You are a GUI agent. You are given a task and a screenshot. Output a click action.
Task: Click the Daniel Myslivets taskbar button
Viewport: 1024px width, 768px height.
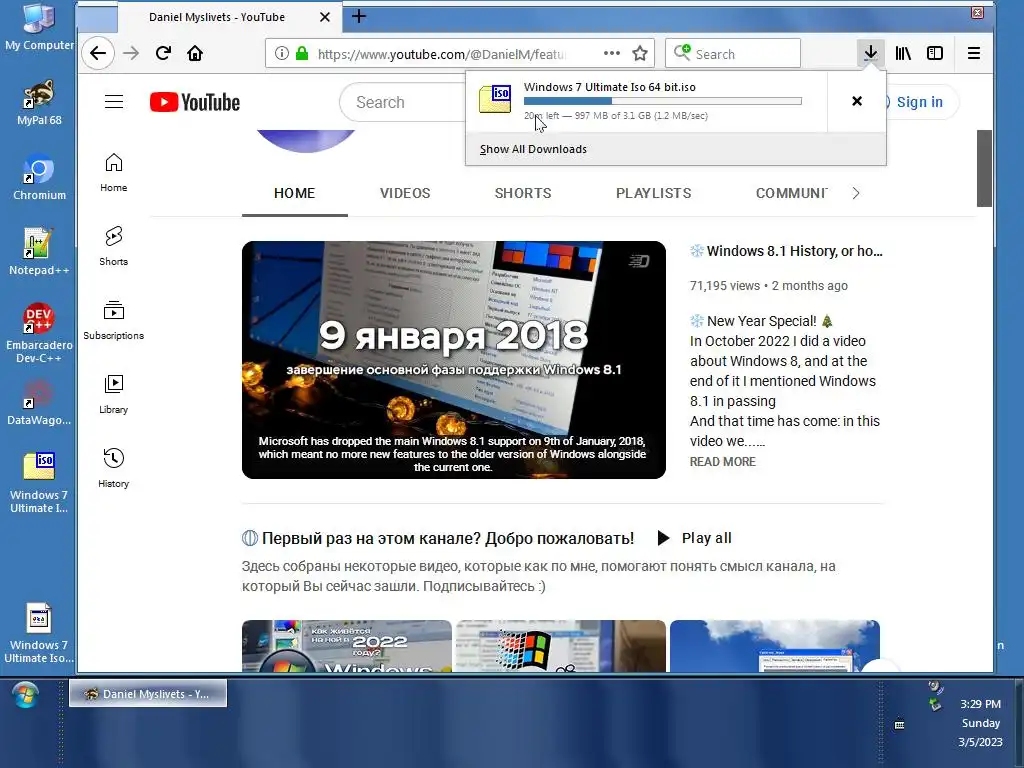[148, 694]
